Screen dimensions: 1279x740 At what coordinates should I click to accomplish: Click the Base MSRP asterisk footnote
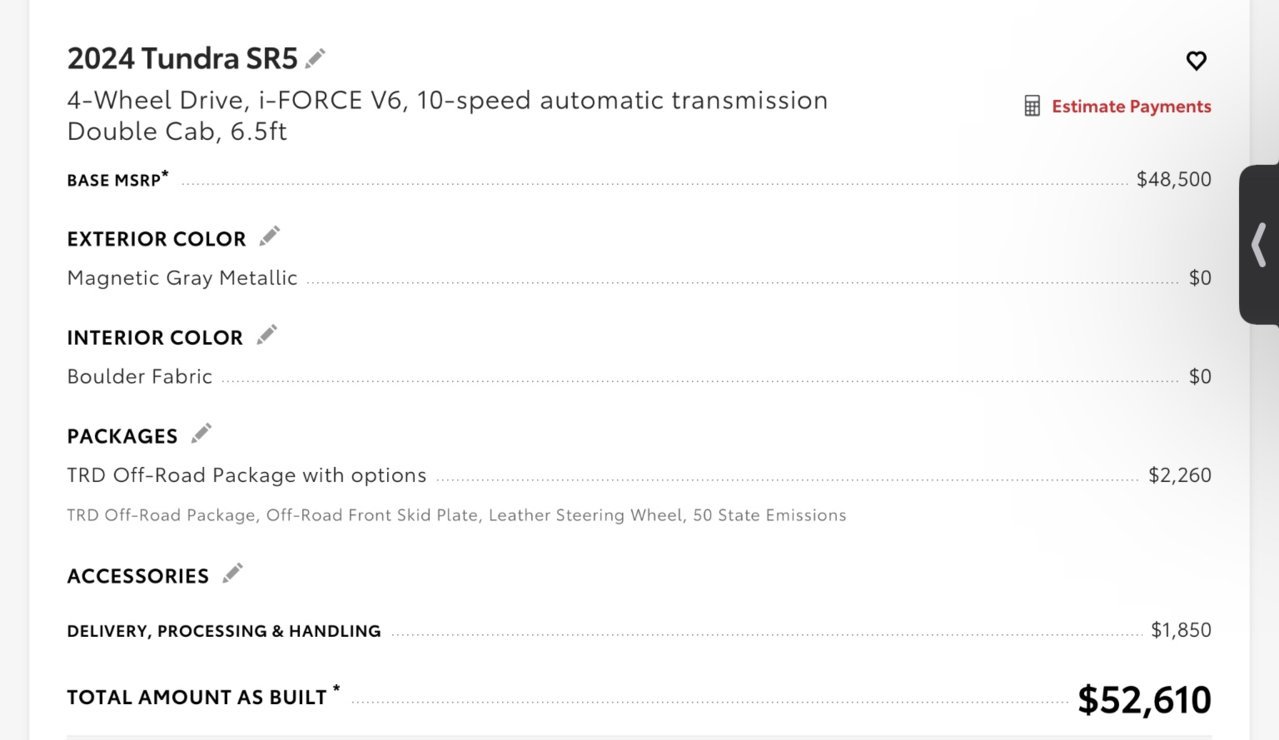(x=165, y=176)
